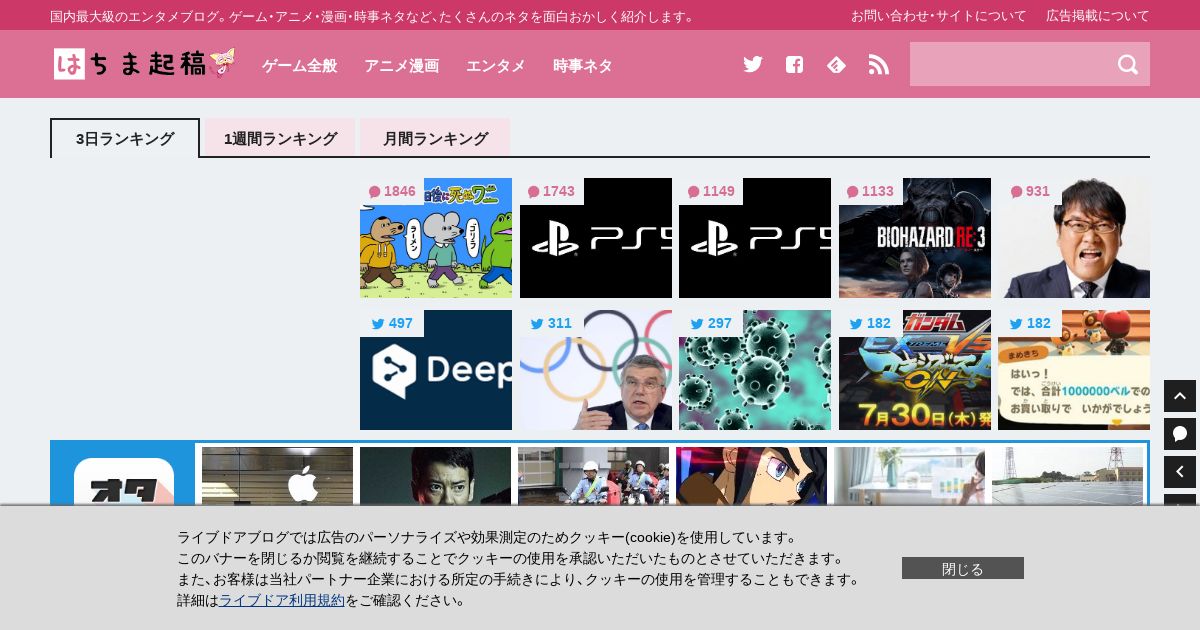The height and width of the screenshot is (630, 1200).
Task: Open the Apple store thumbnail in bottom strip
Action: point(277,476)
